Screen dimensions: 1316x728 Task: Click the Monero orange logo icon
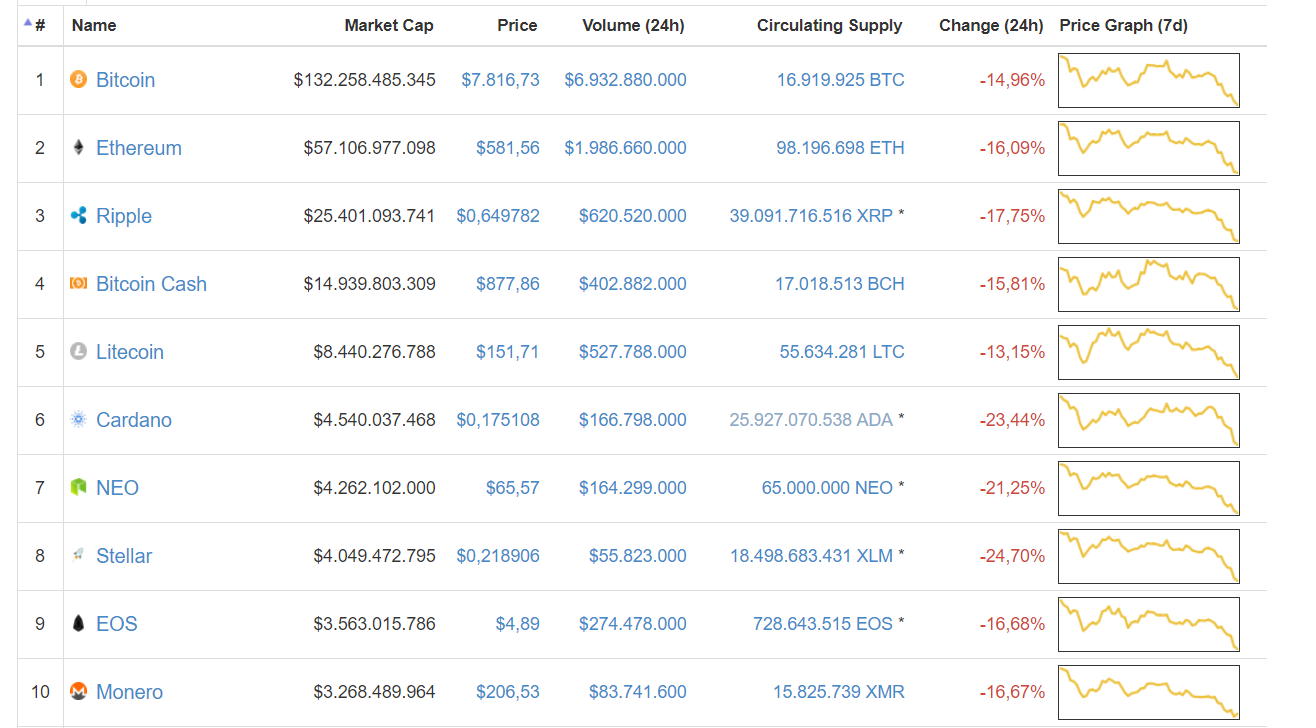point(79,691)
